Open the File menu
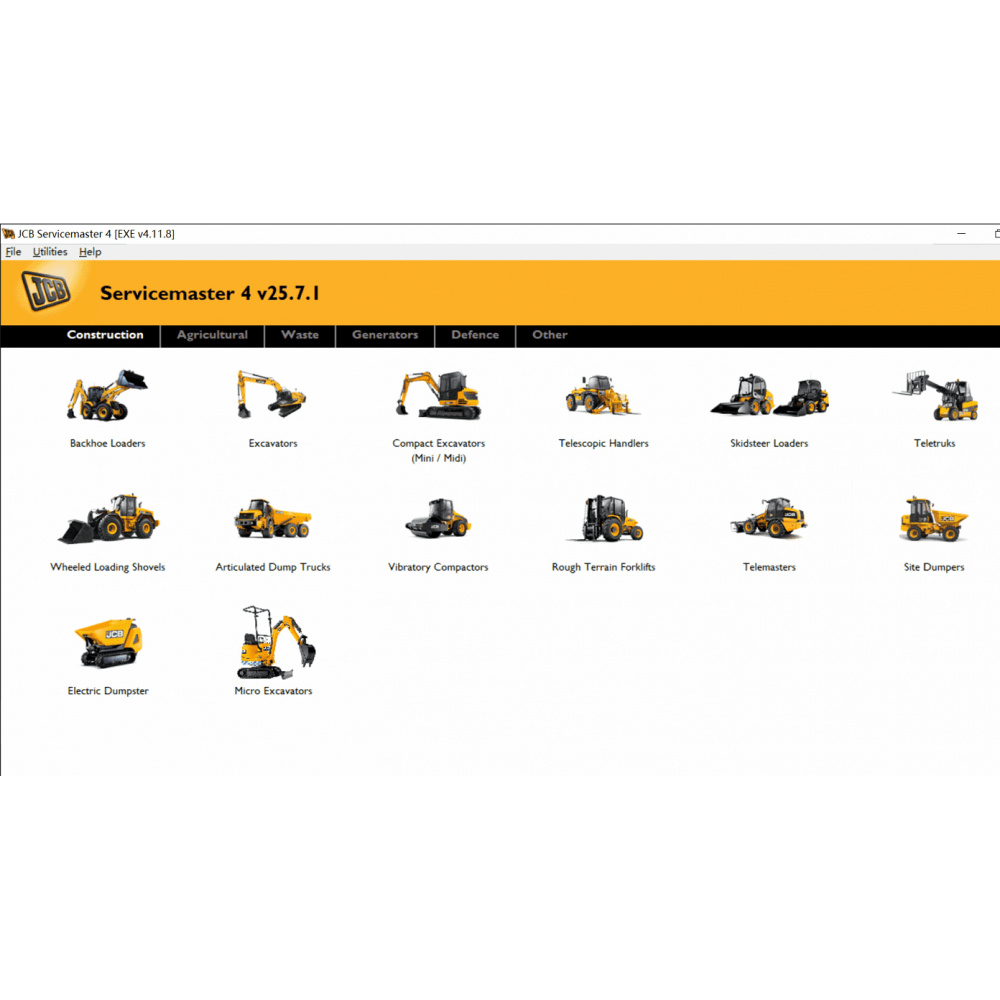The height and width of the screenshot is (1000, 1000). pos(13,252)
